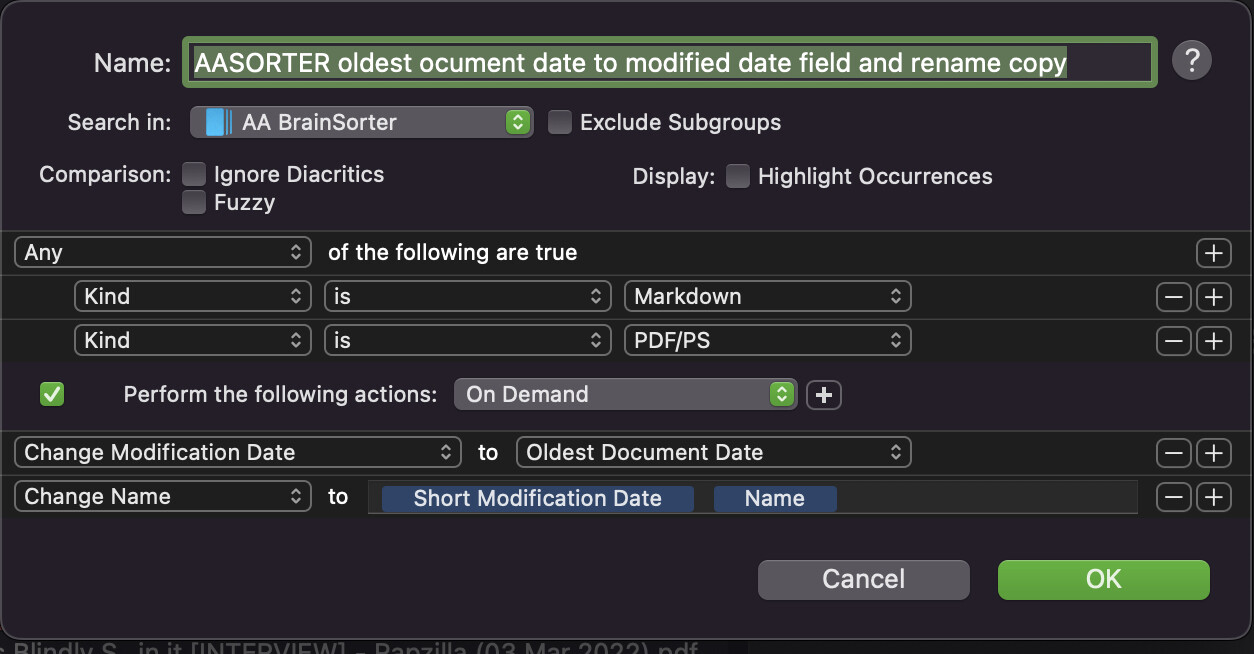Disable the Perform the following actions checkbox
1254x654 pixels.
[x=51, y=394]
